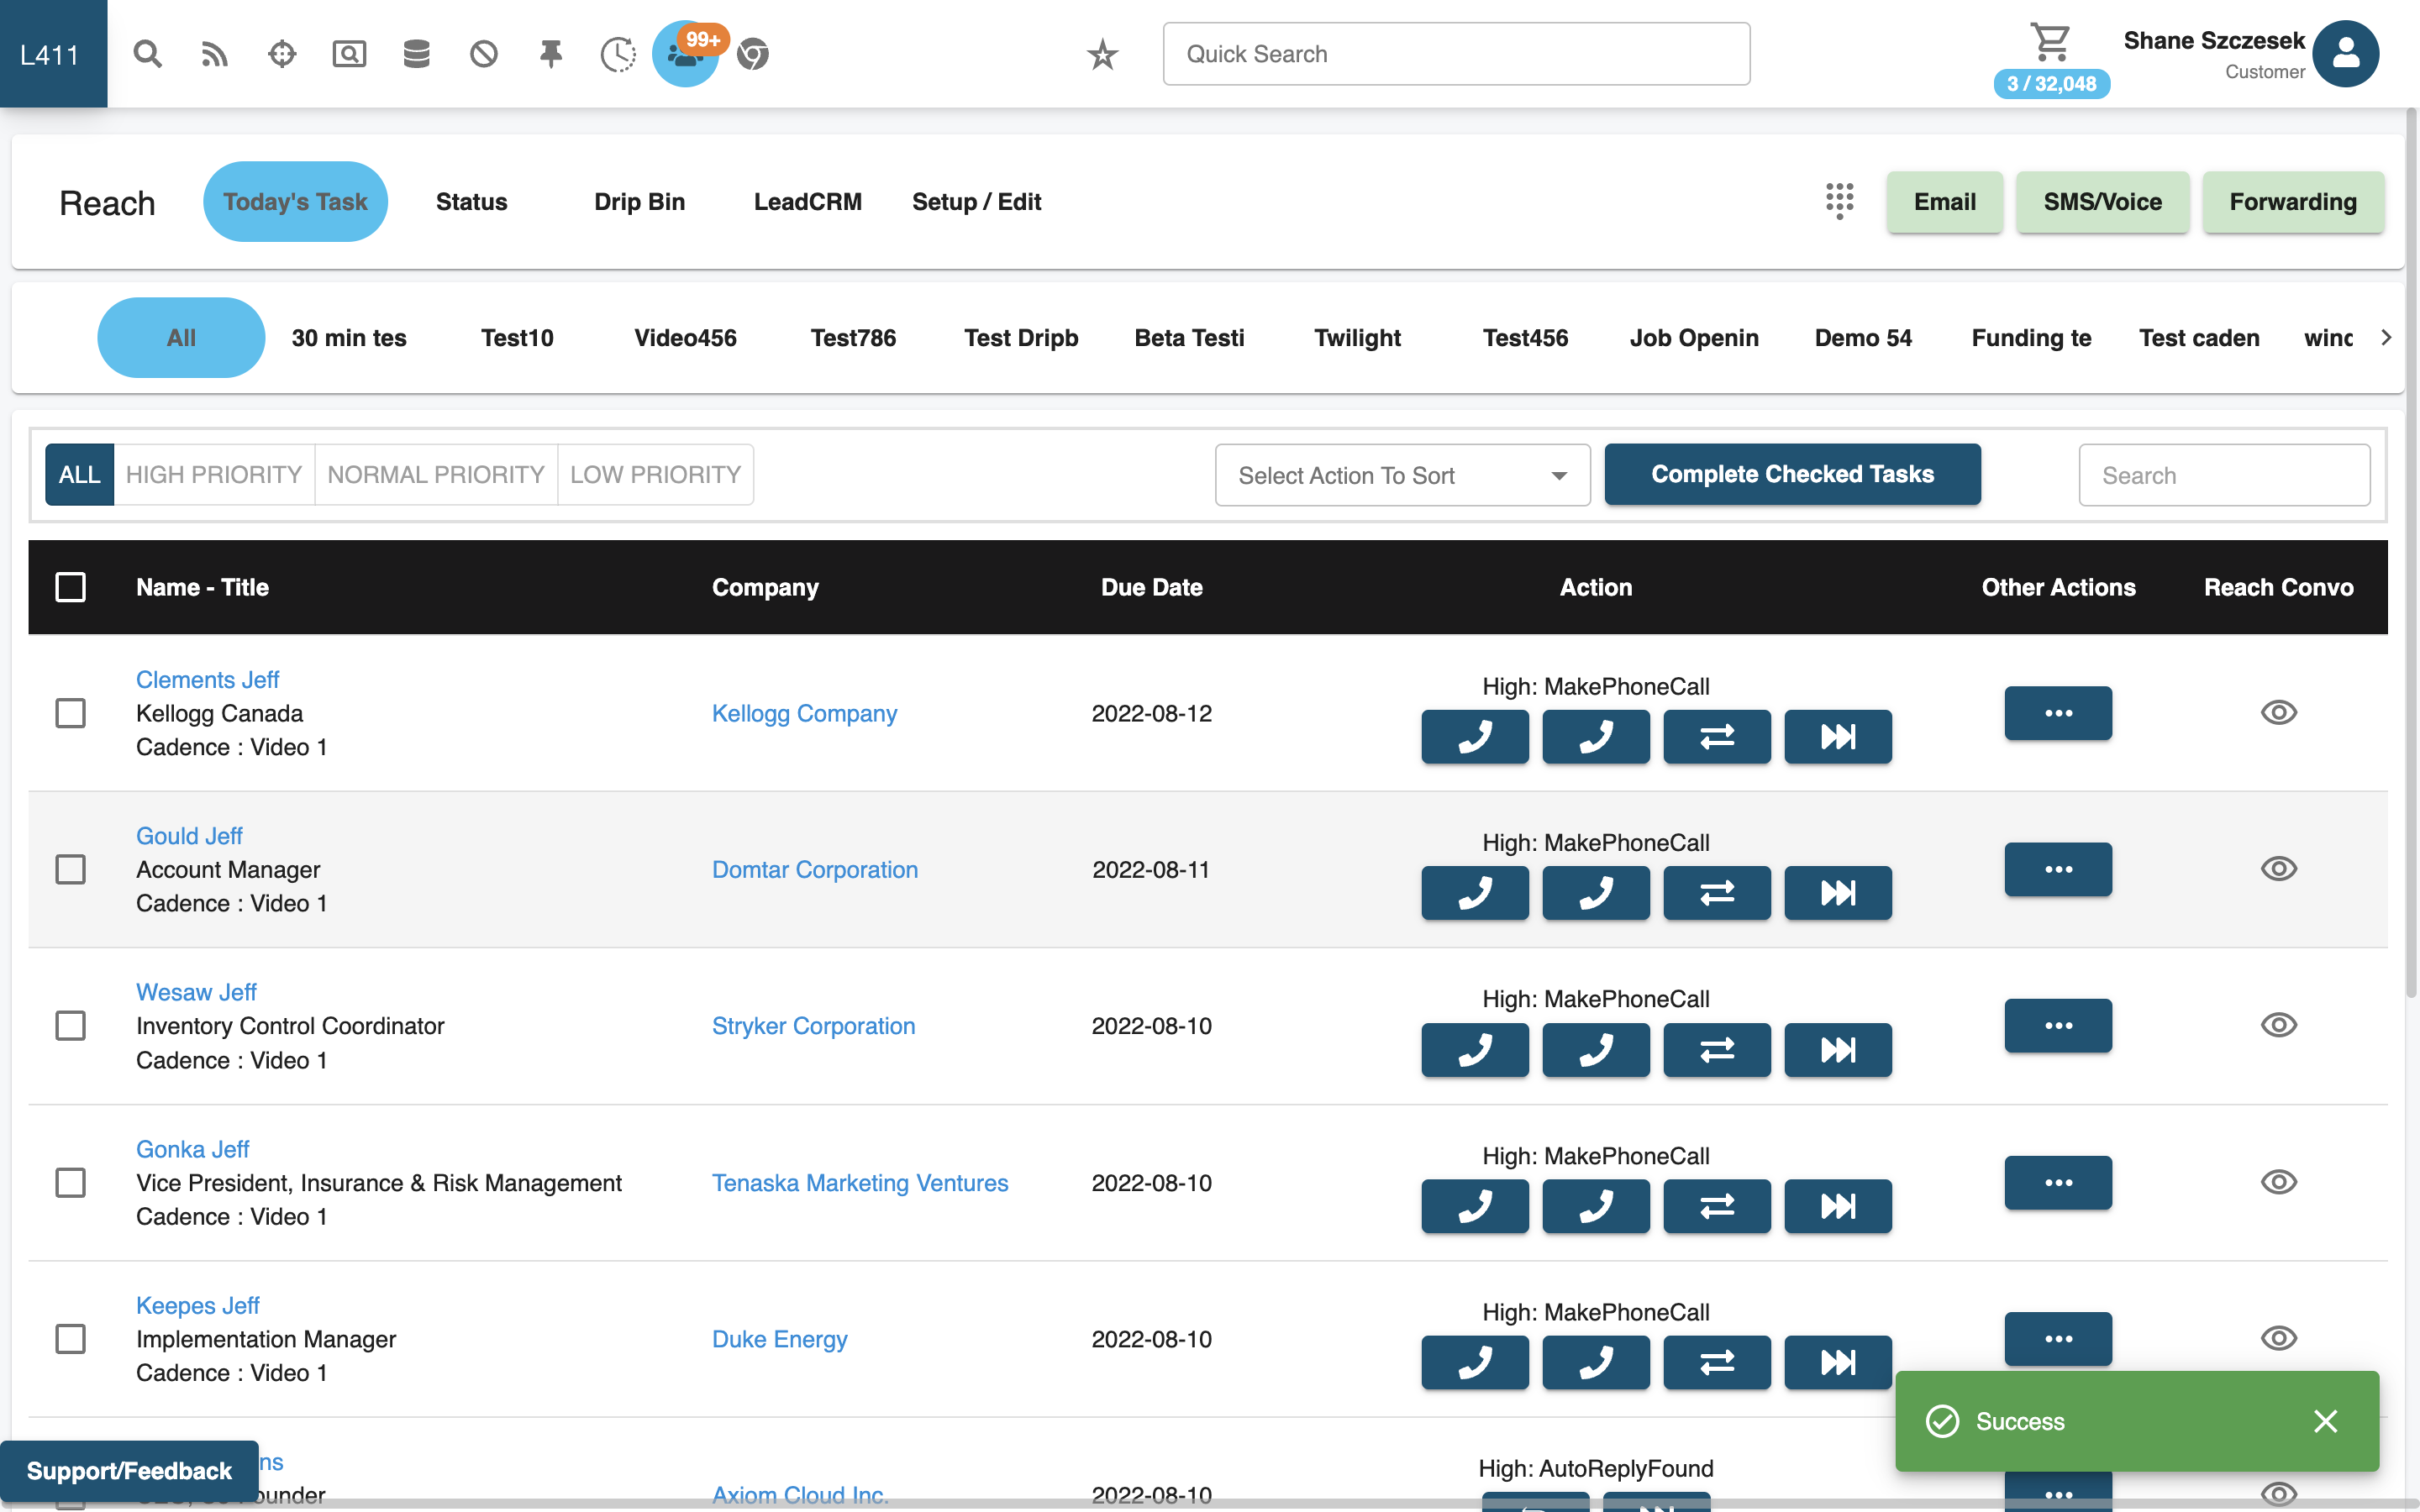
Task: Open the dial pad grid icon
Action: pyautogui.click(x=1839, y=201)
